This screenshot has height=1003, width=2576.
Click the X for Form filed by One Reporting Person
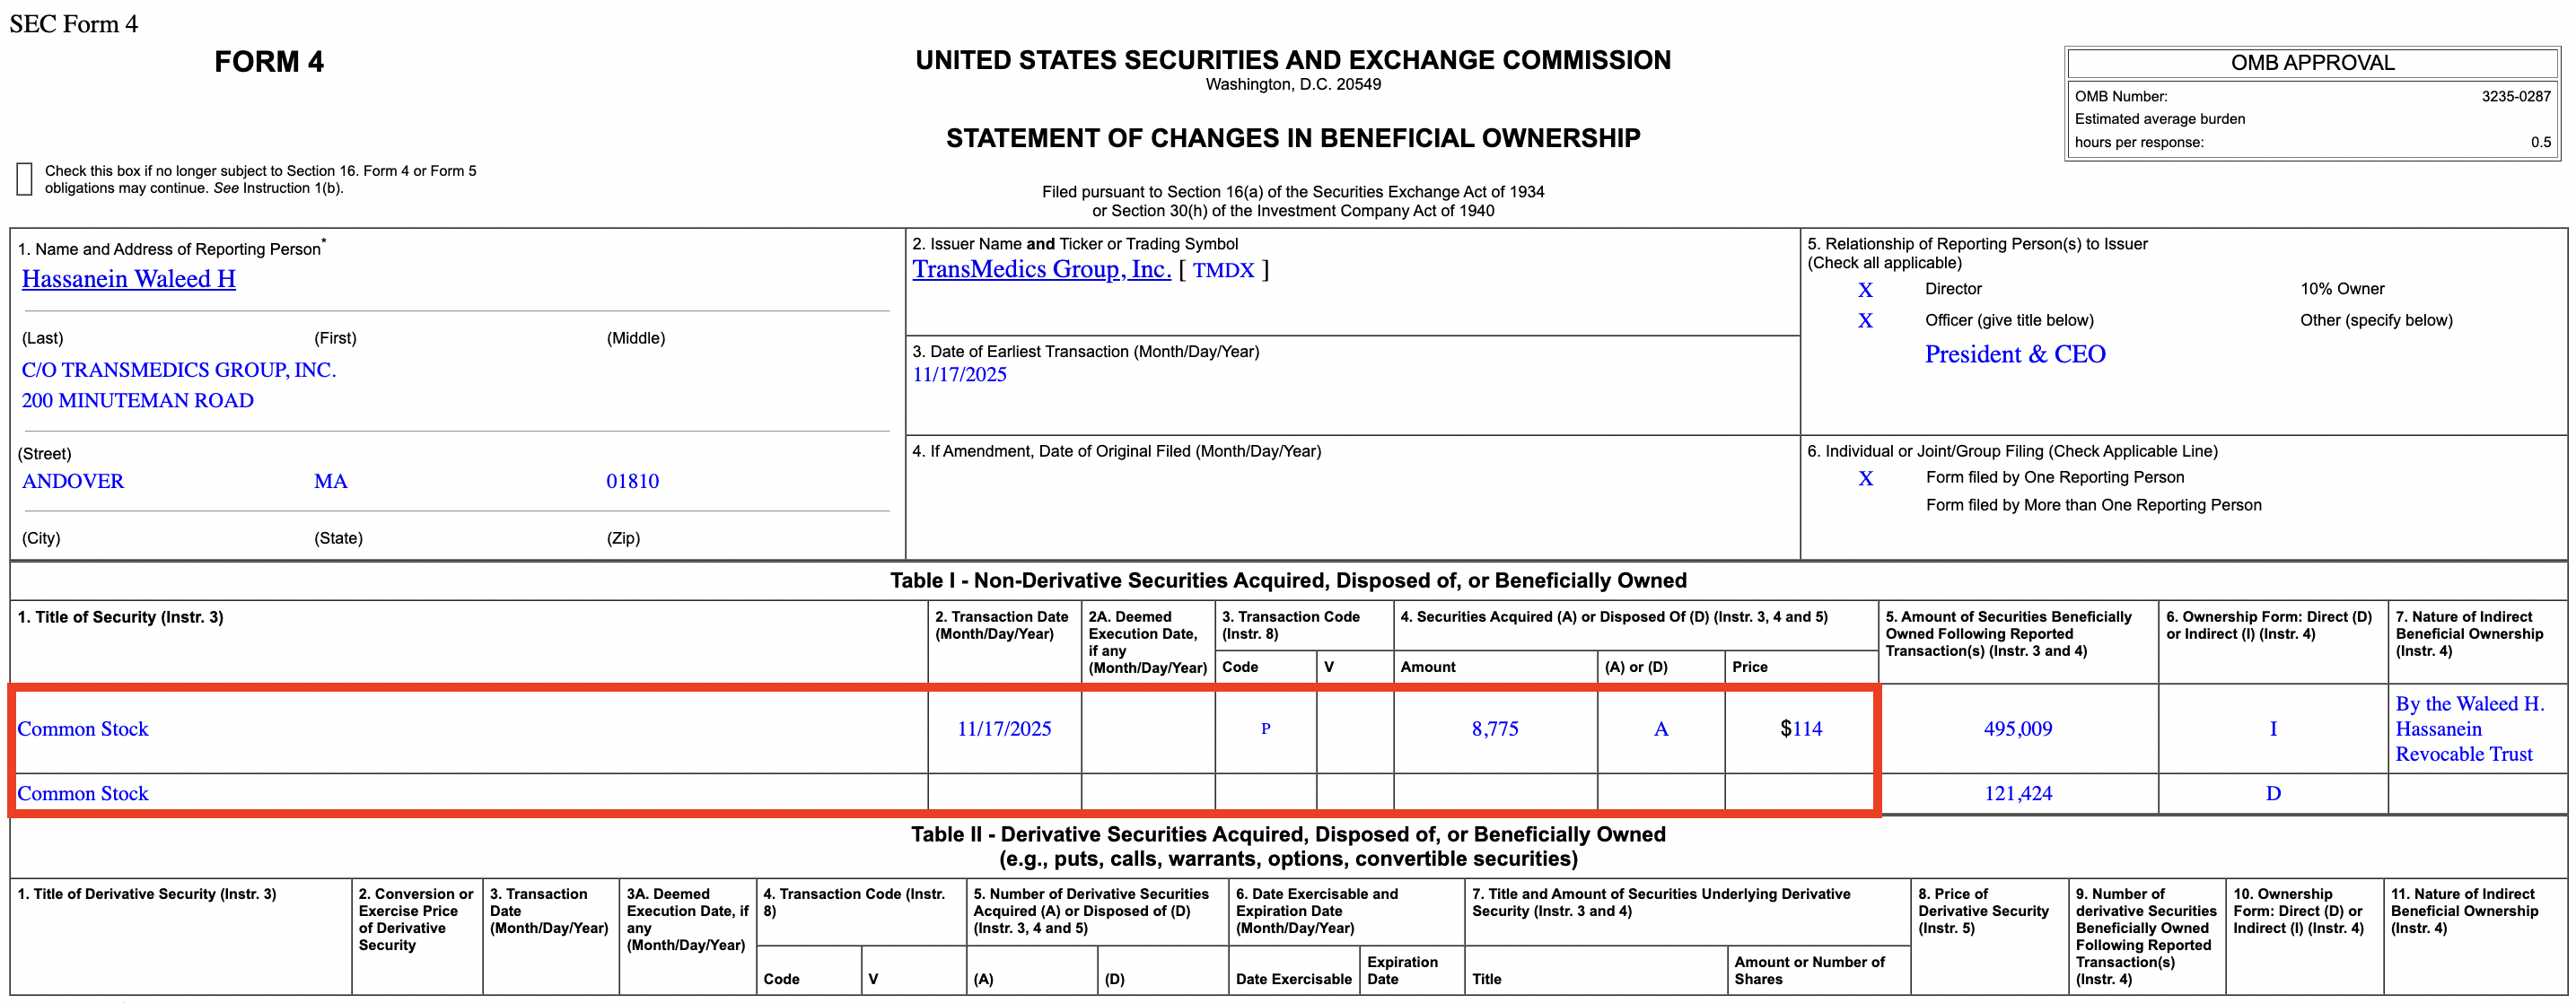(1864, 479)
